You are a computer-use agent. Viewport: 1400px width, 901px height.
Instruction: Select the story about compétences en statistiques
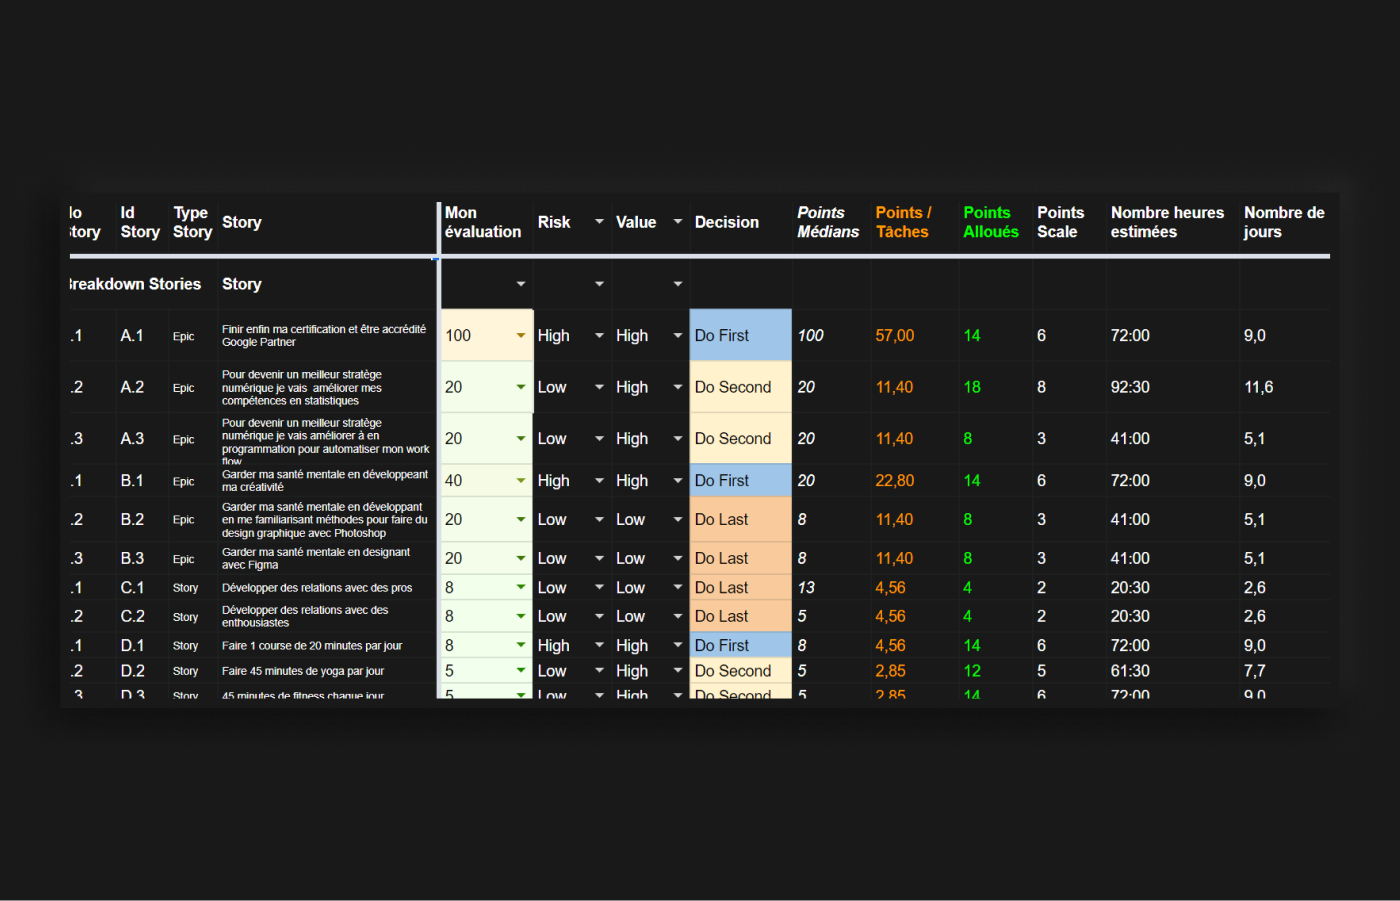coord(302,388)
